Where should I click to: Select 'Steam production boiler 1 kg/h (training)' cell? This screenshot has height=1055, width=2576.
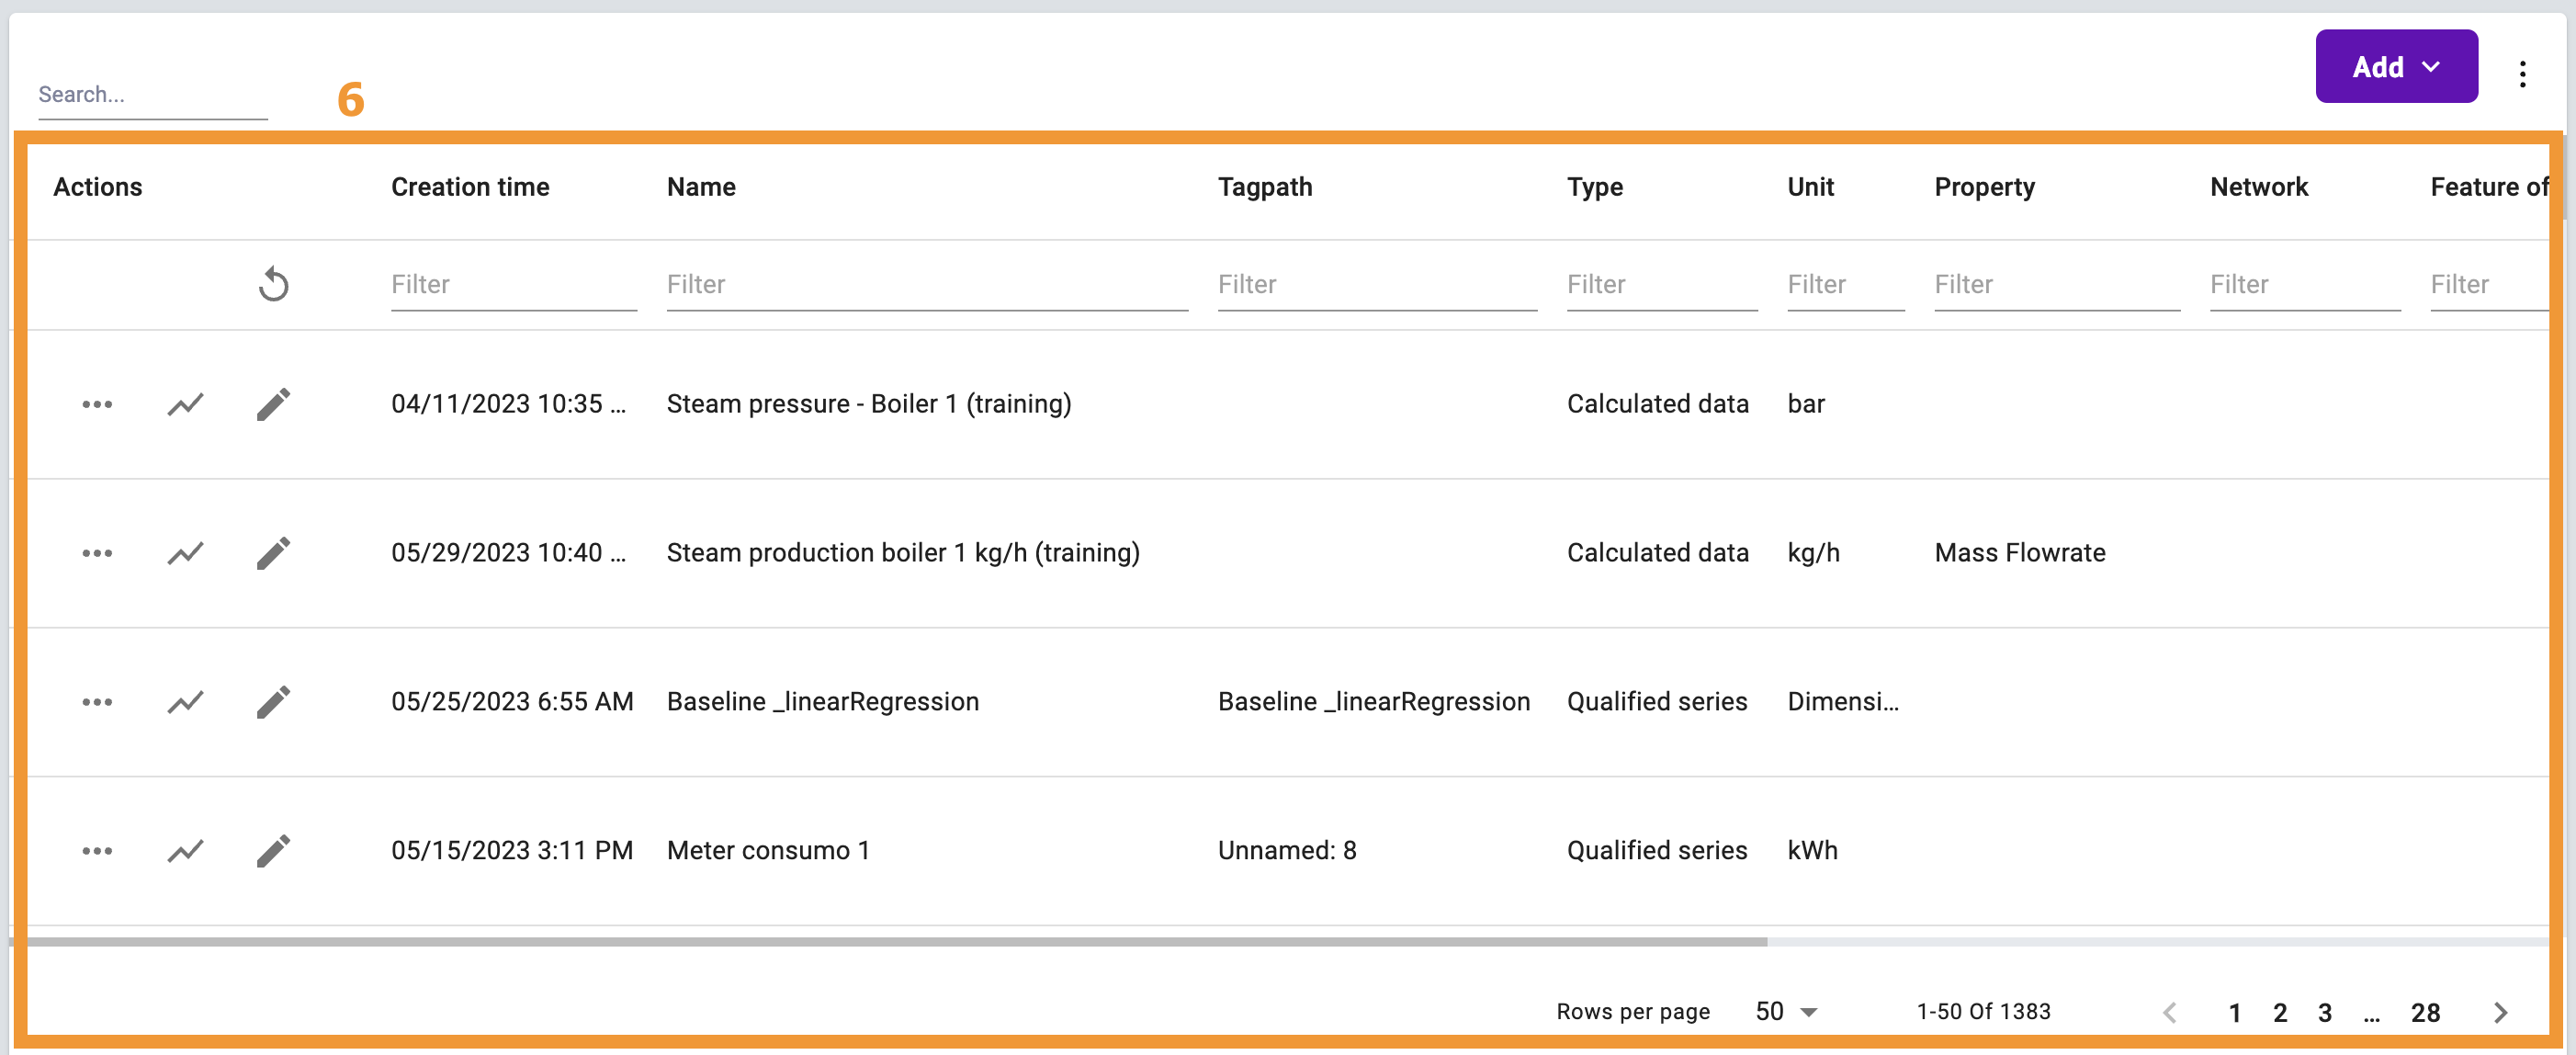[903, 553]
